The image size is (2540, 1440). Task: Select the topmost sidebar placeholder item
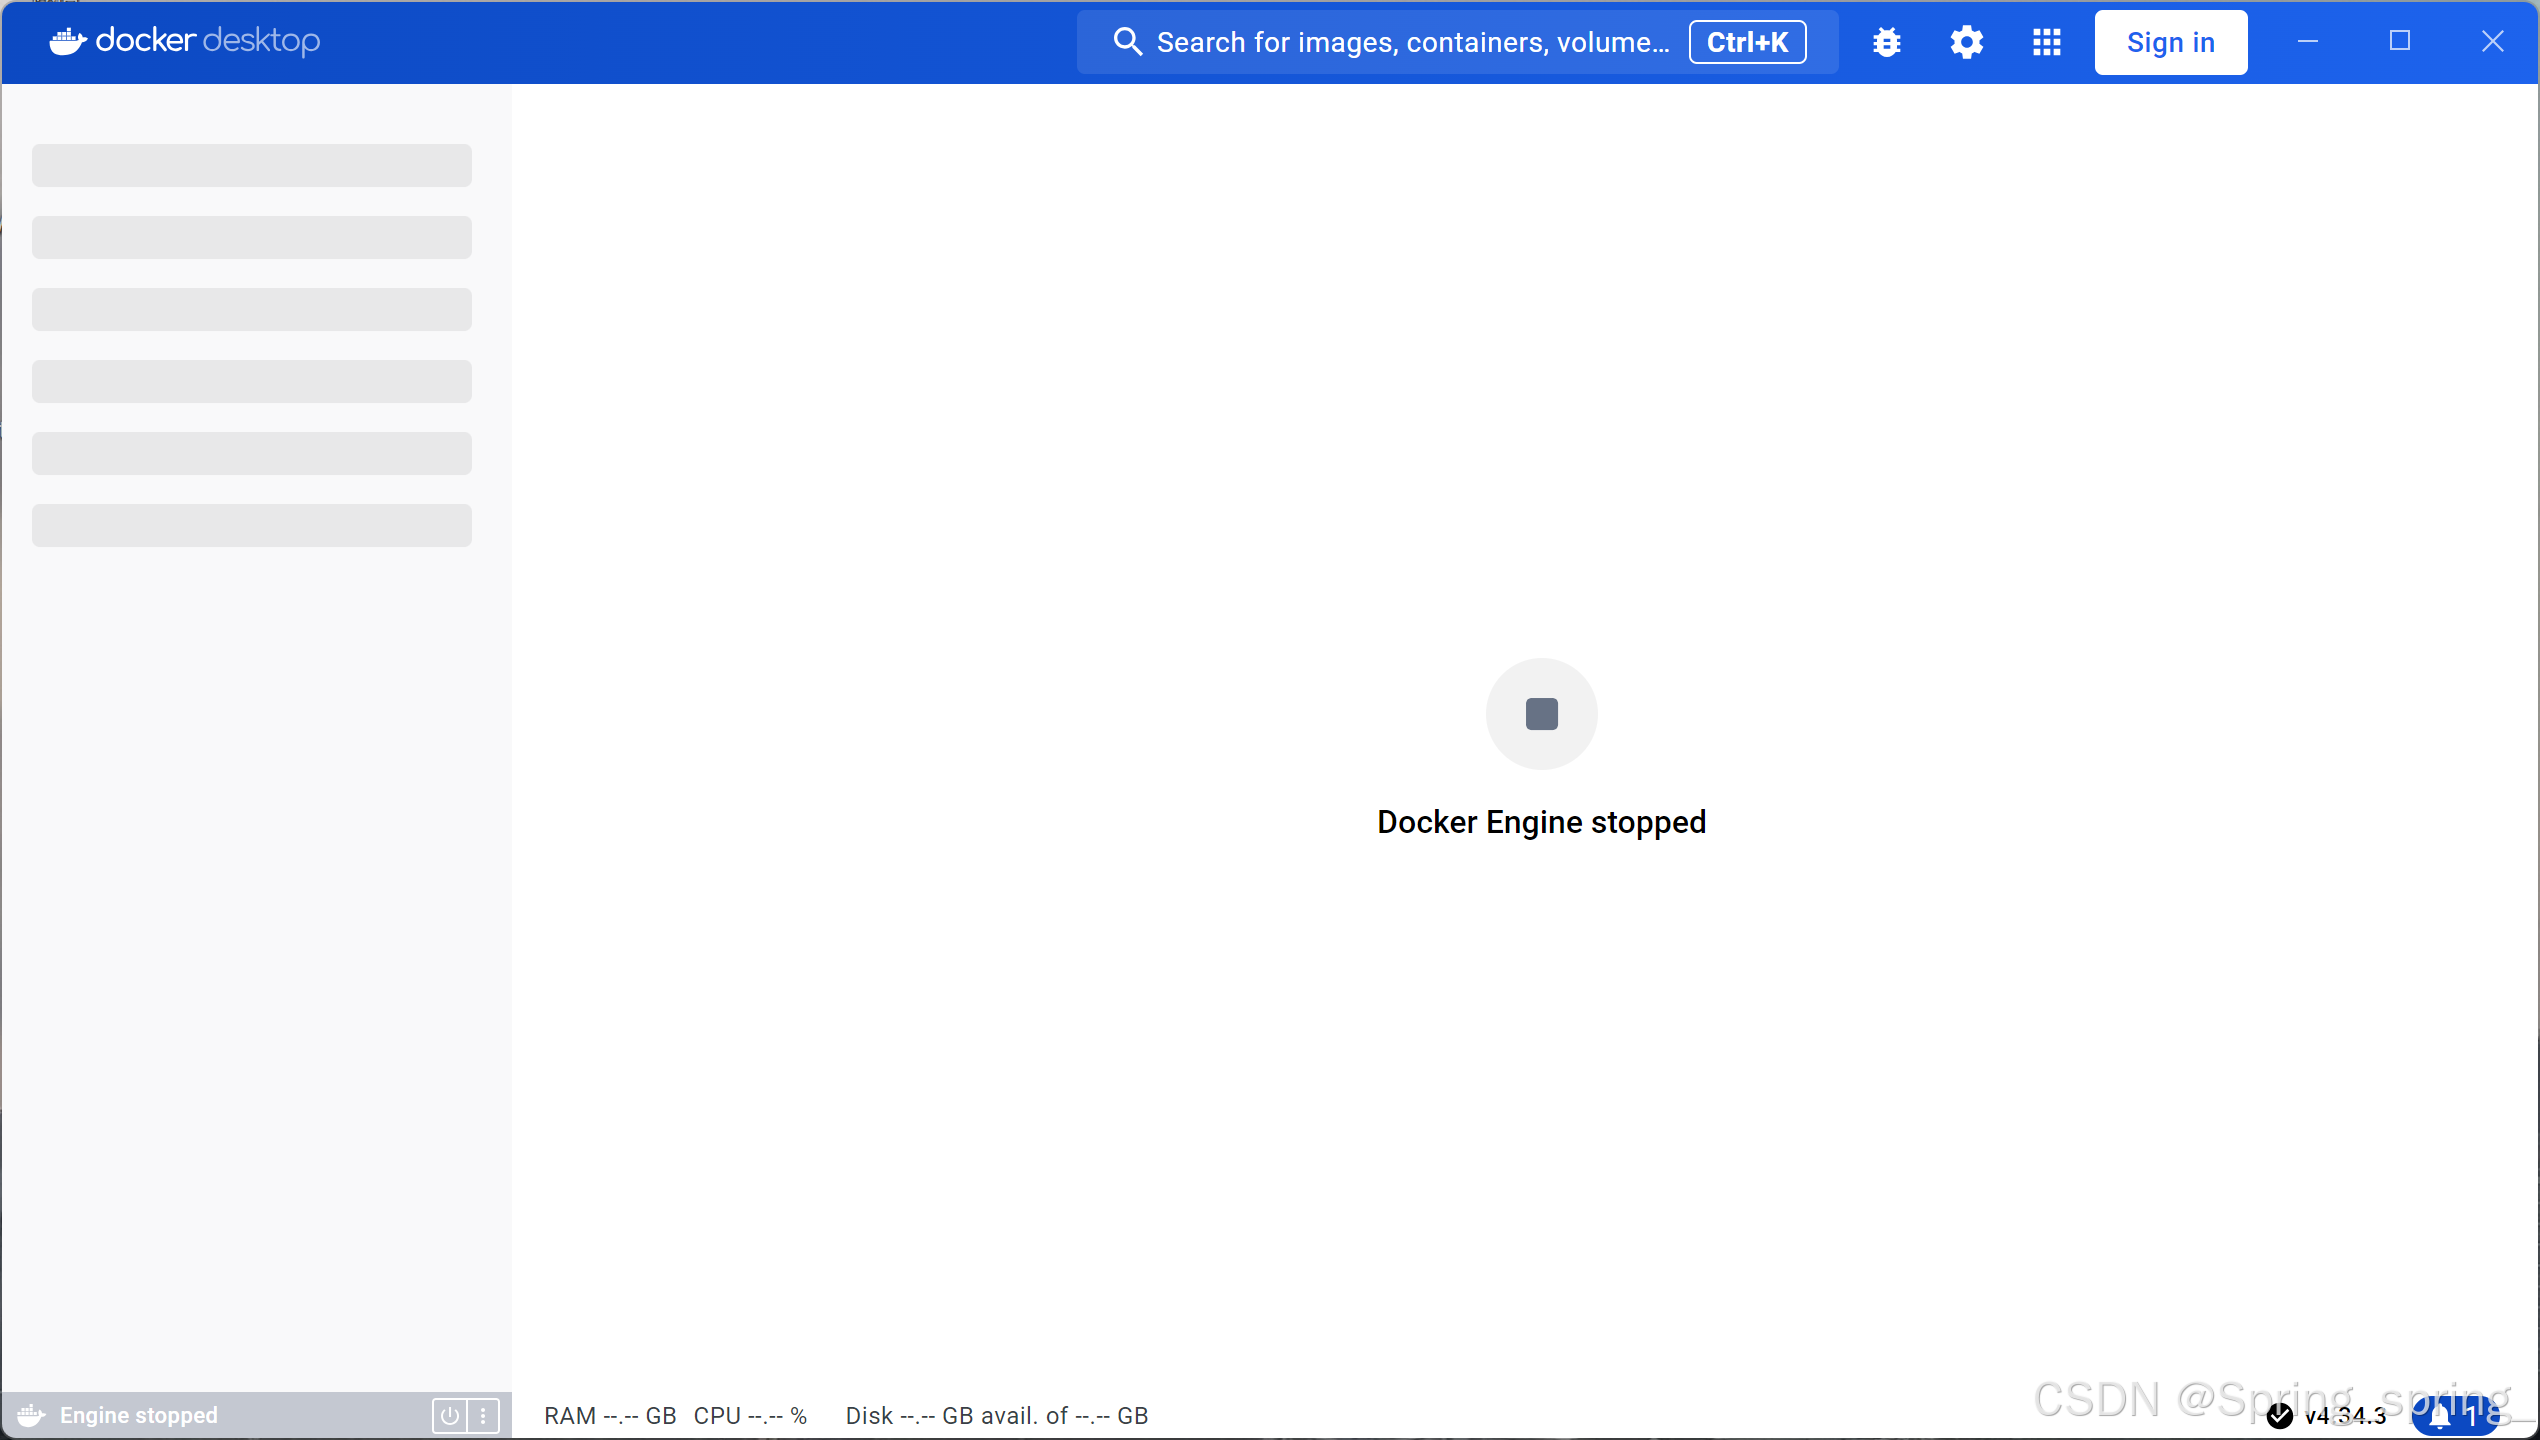(x=252, y=165)
